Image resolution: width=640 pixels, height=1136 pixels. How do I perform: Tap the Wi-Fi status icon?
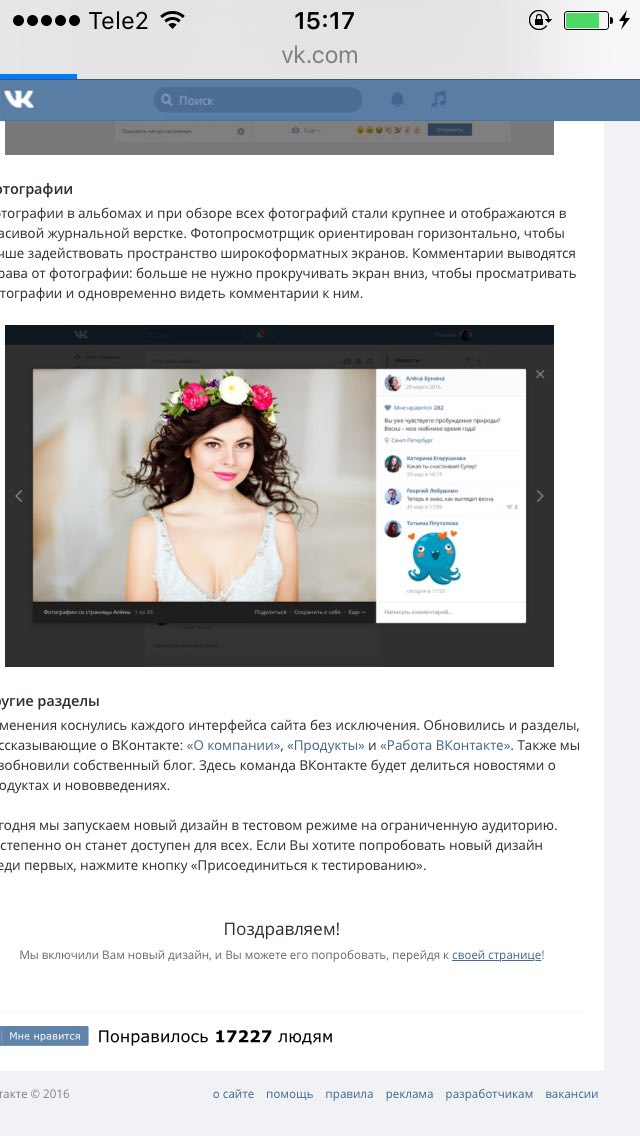pos(173,20)
